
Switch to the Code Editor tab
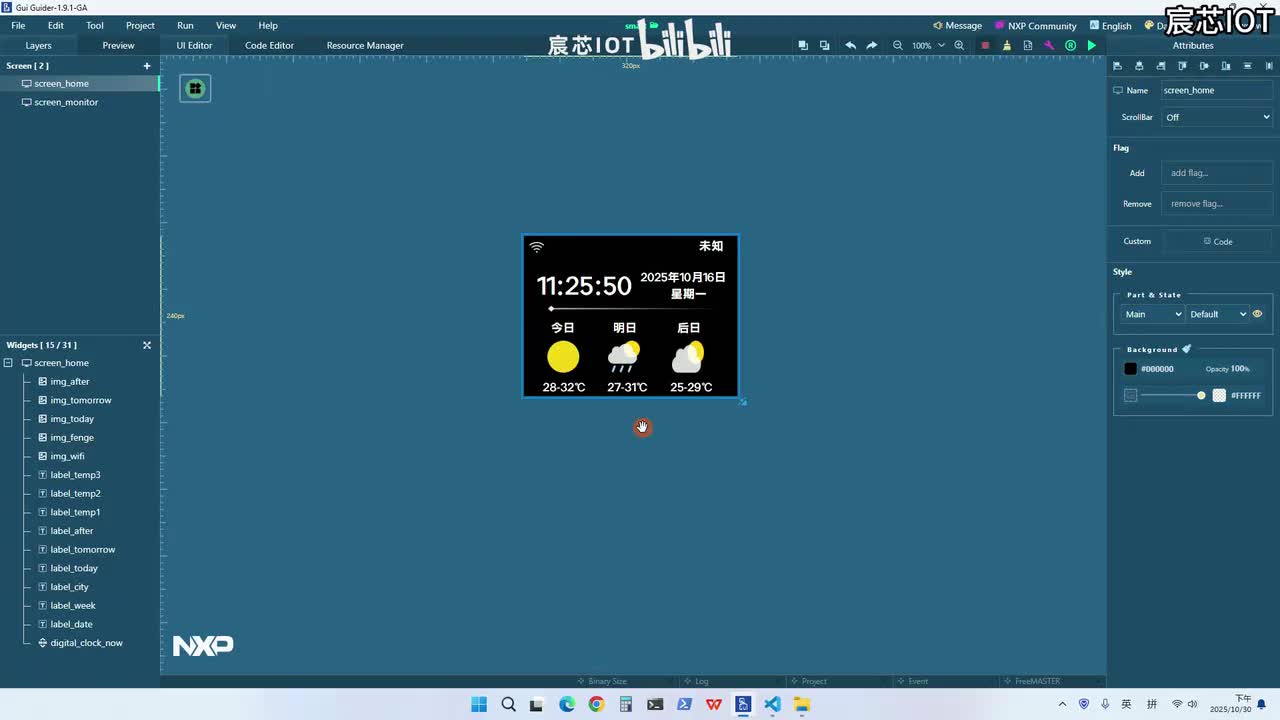click(269, 45)
